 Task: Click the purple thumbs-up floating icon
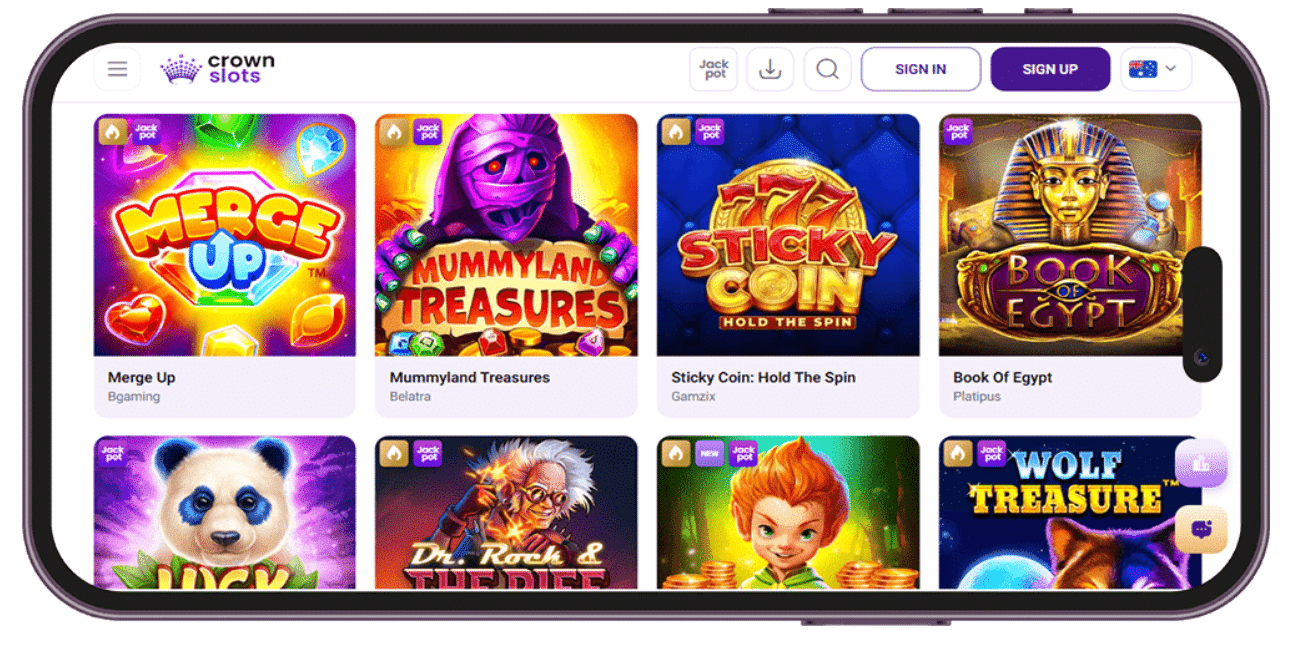click(1201, 463)
